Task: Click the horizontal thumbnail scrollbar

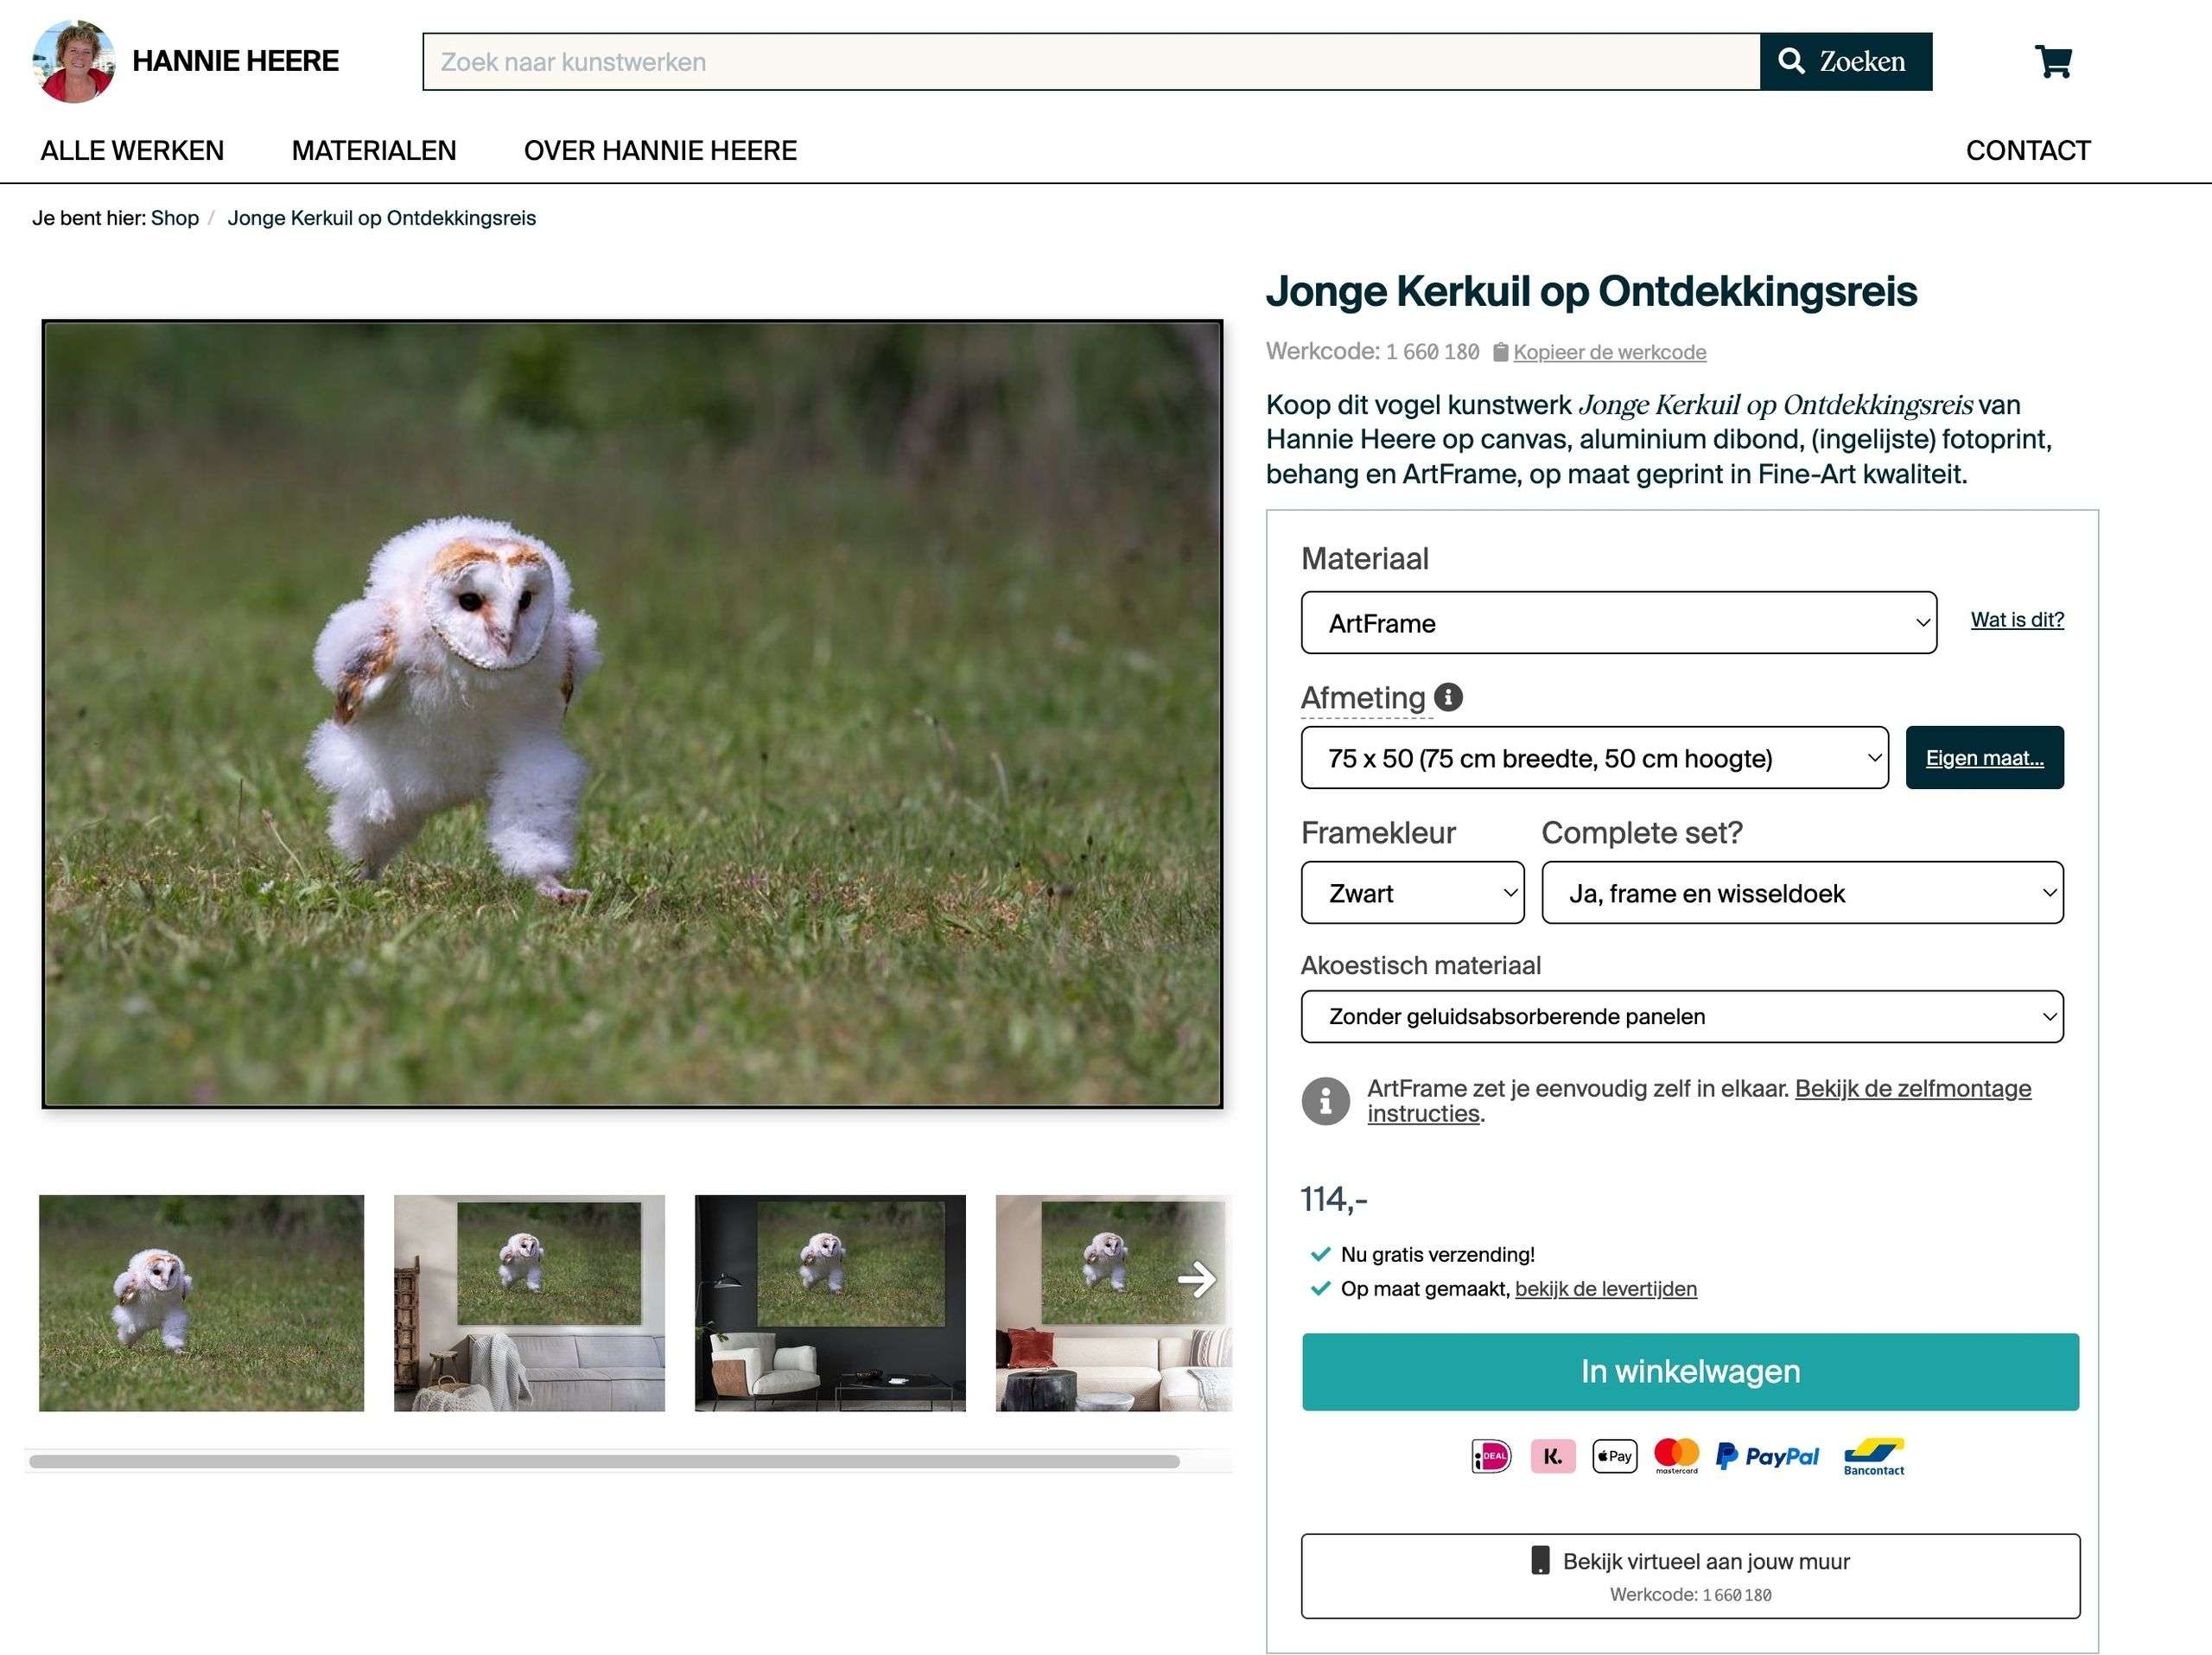Action: tap(604, 1461)
